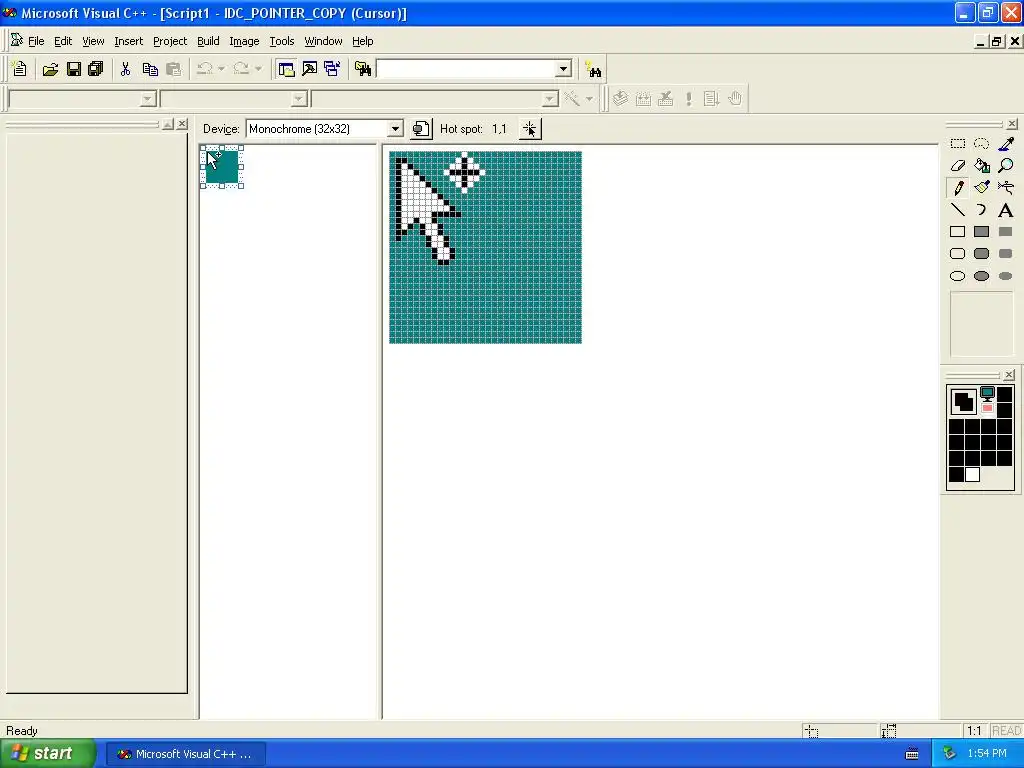
Task: Select the Eraser tool
Action: click(957, 166)
